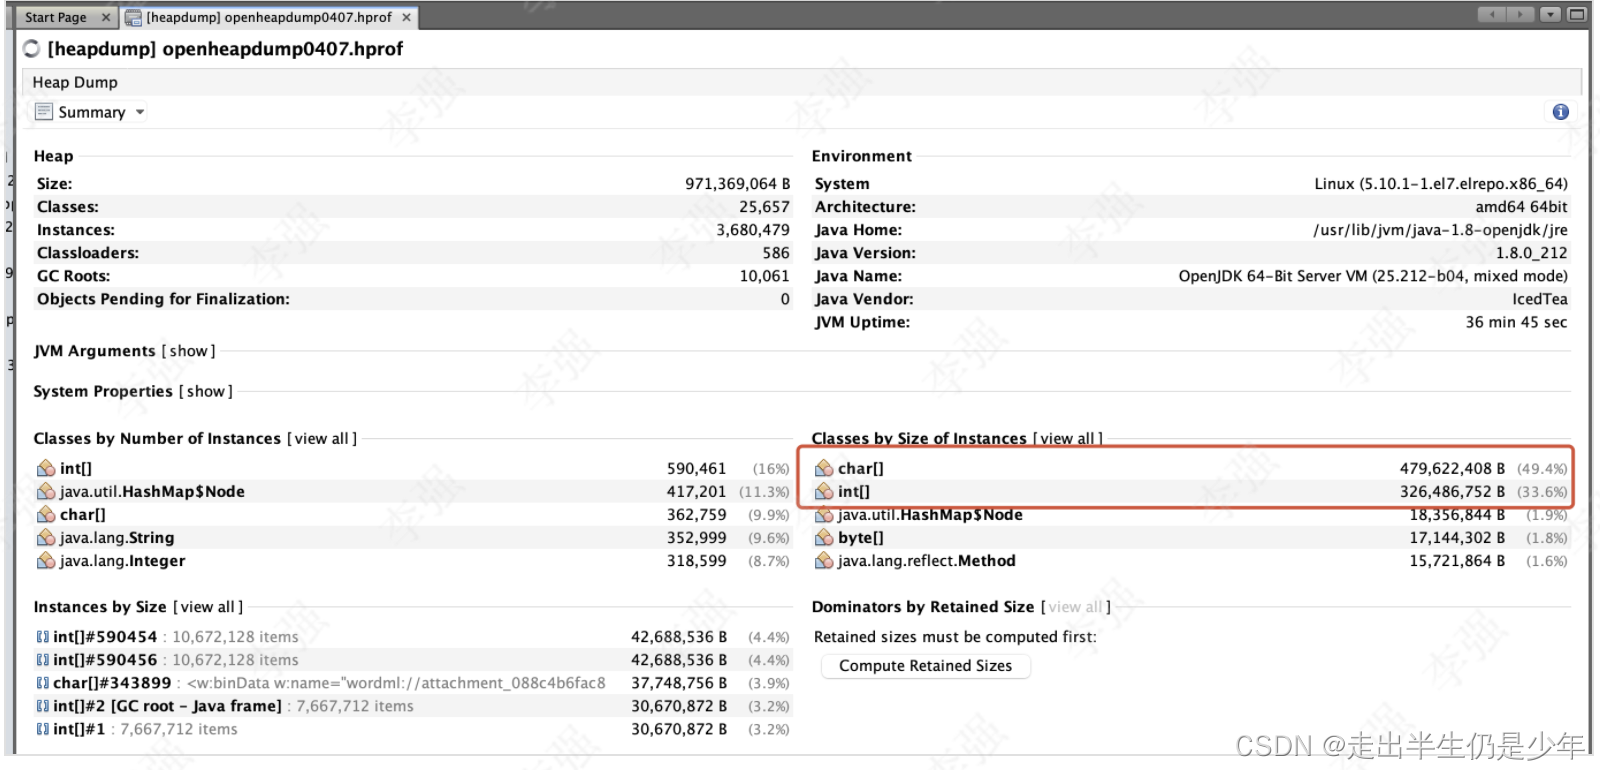The image size is (1600, 770).
Task: Select instance int[]#590456
Action: click(x=105, y=660)
